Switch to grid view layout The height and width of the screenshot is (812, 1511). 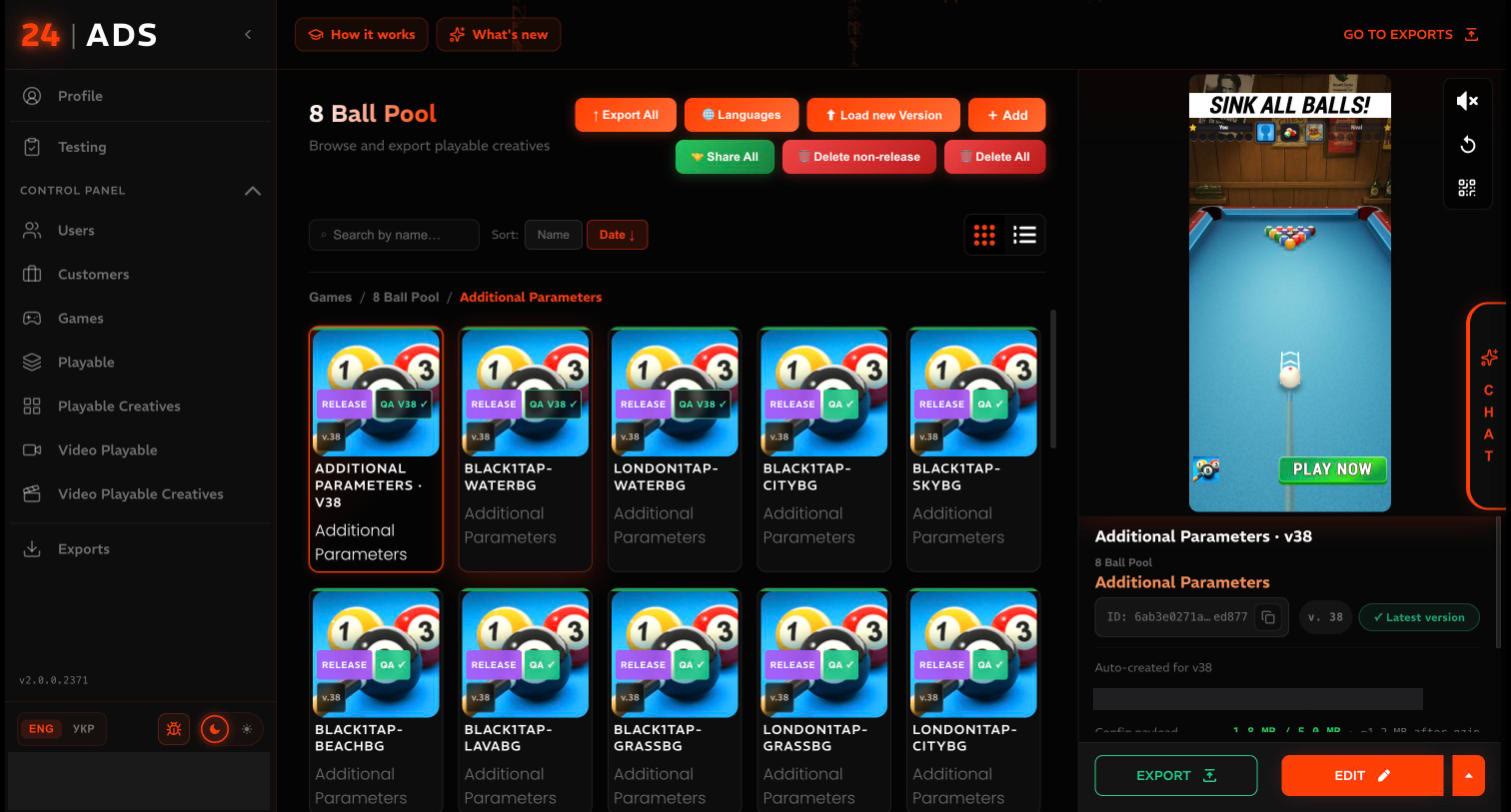[x=984, y=235]
